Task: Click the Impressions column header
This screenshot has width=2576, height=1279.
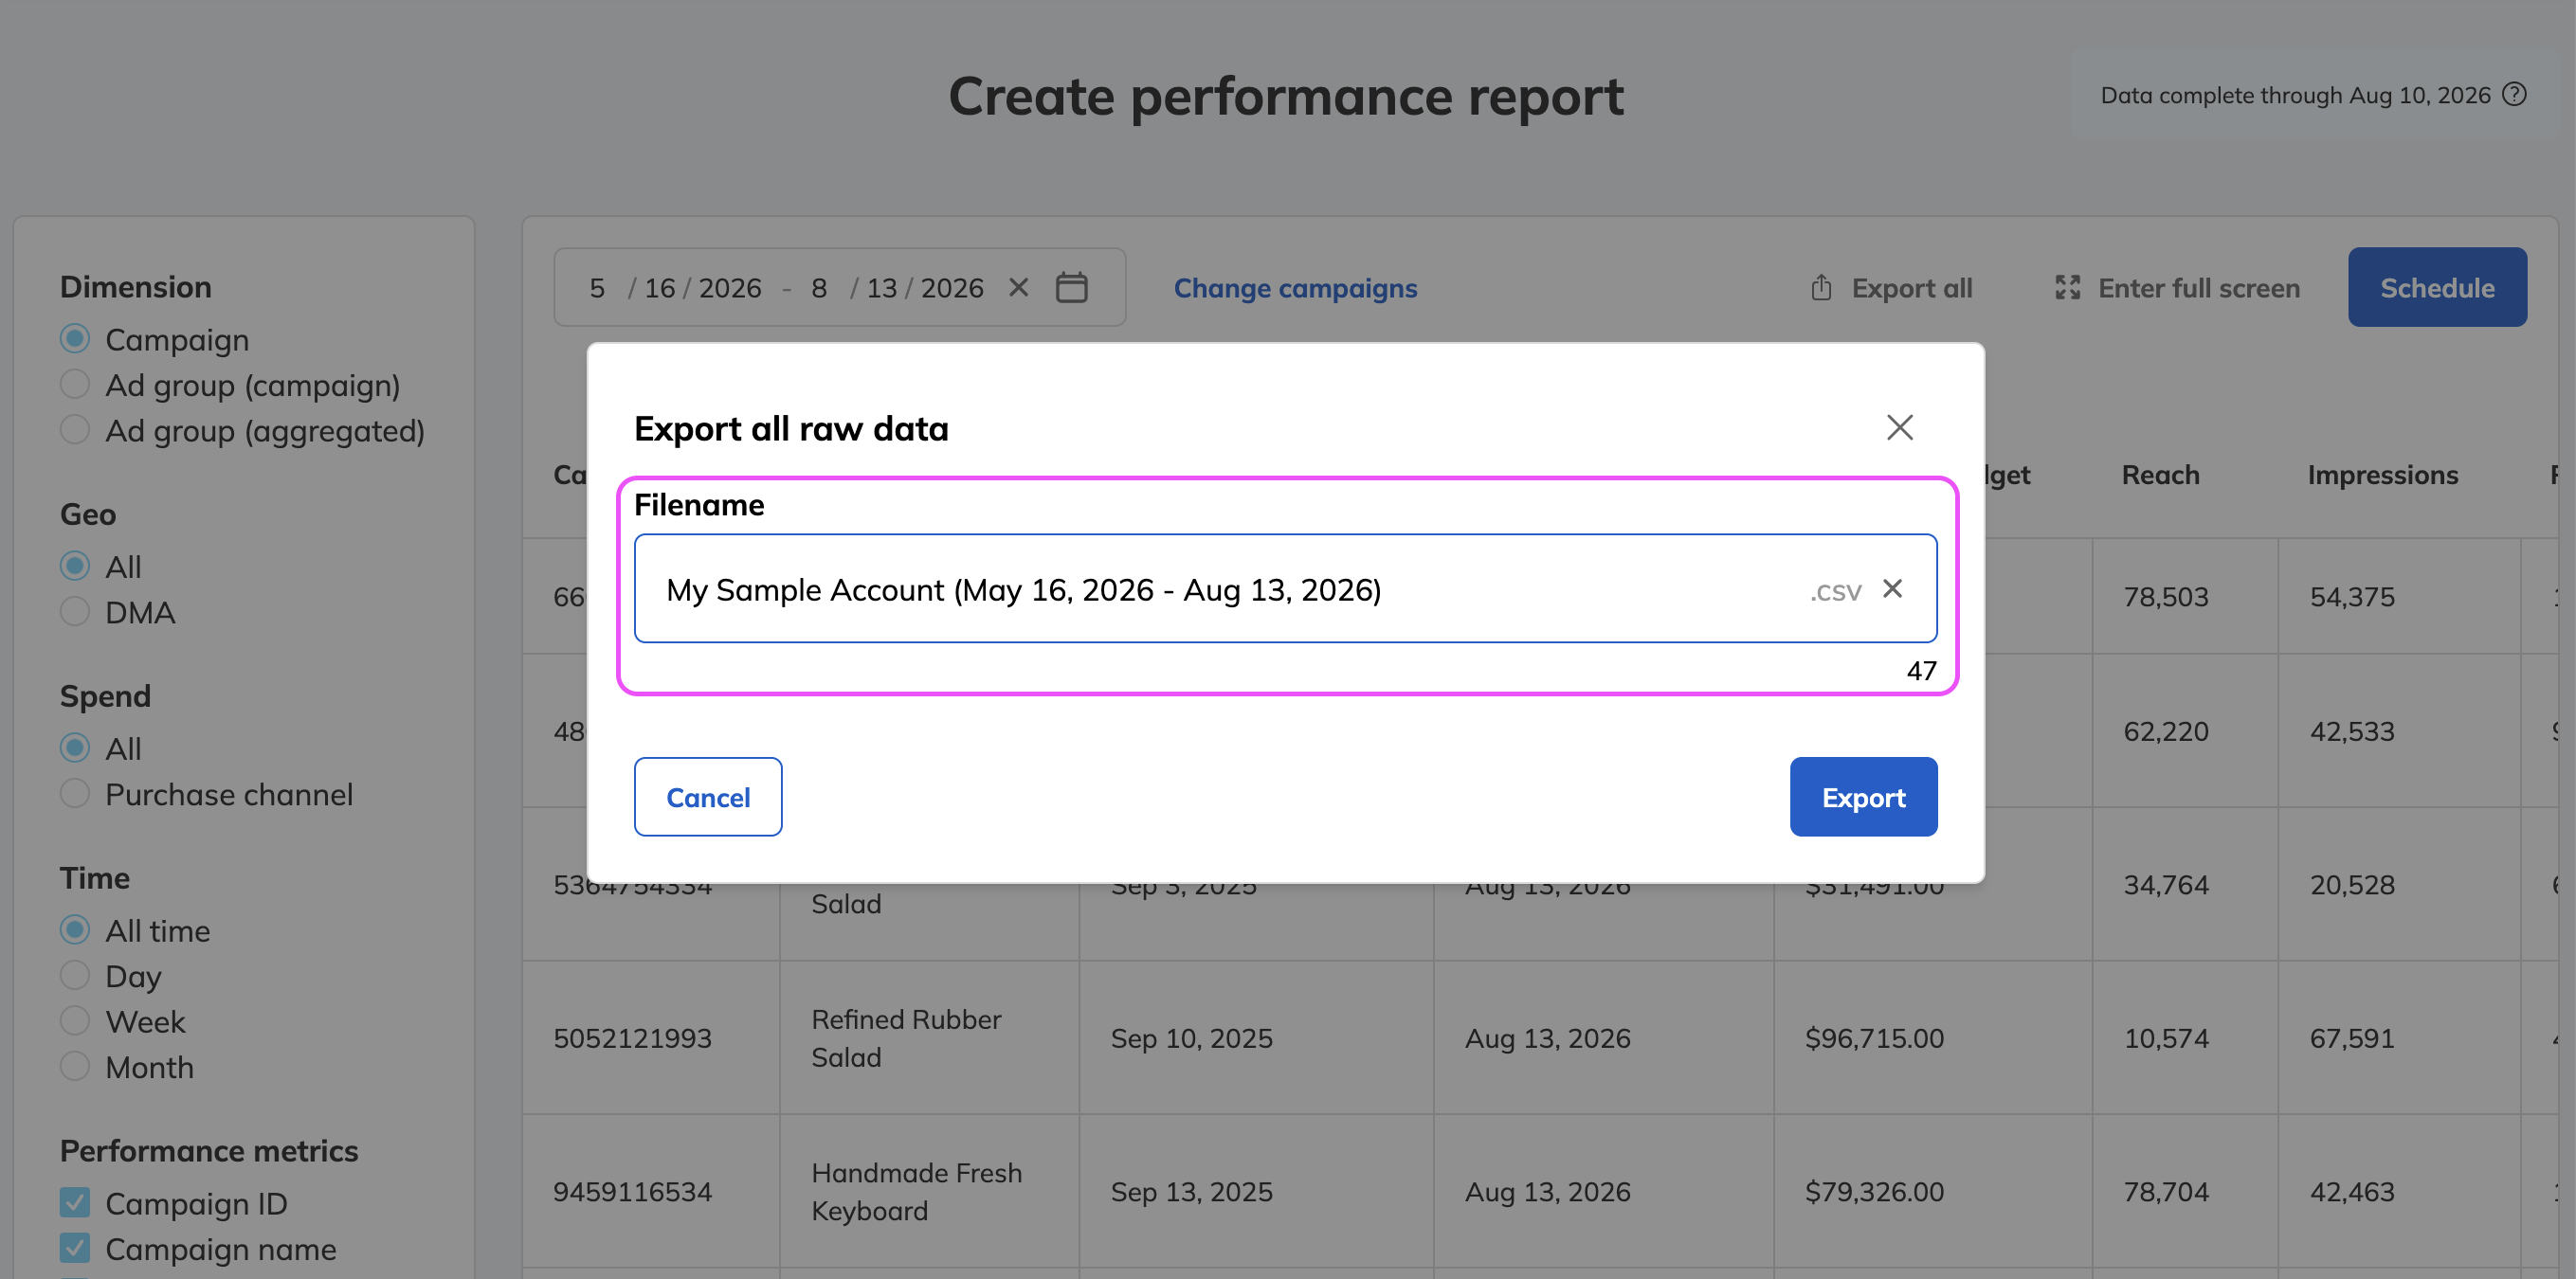Action: pyautogui.click(x=2382, y=475)
